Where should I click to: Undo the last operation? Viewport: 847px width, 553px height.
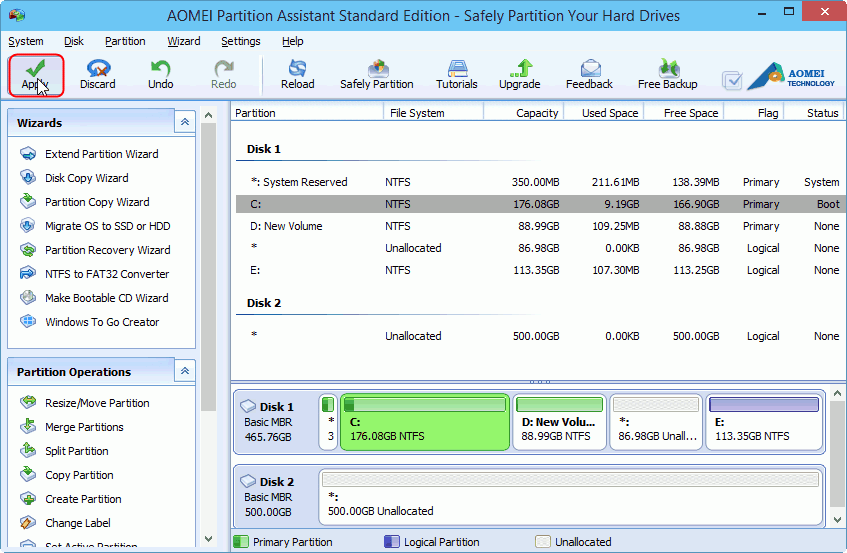coord(160,75)
